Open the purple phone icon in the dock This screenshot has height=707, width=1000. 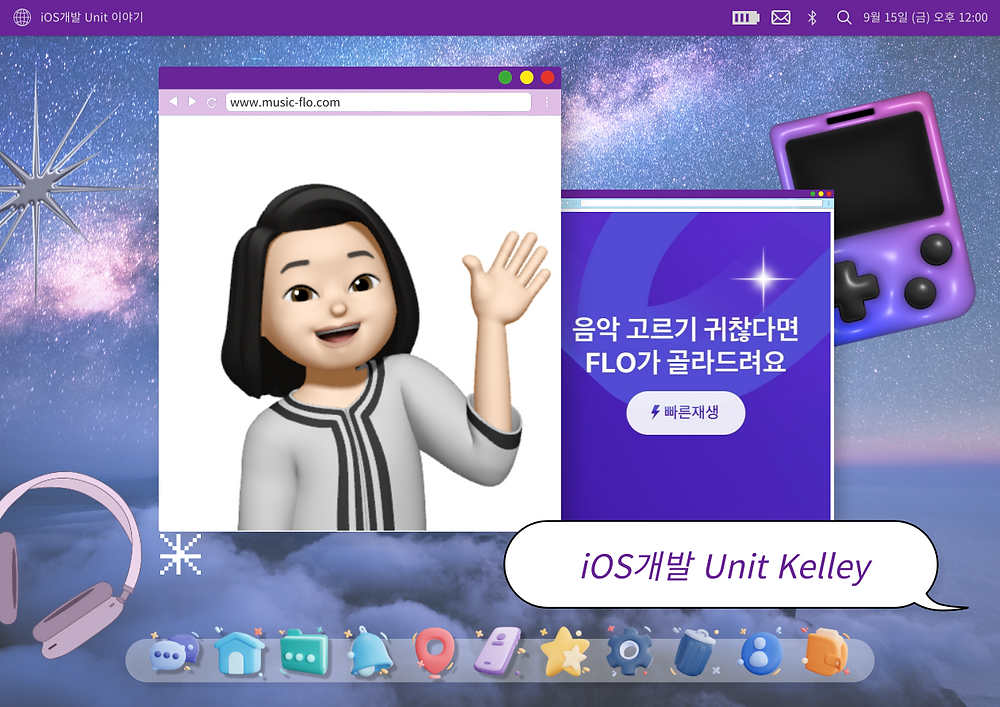(498, 652)
